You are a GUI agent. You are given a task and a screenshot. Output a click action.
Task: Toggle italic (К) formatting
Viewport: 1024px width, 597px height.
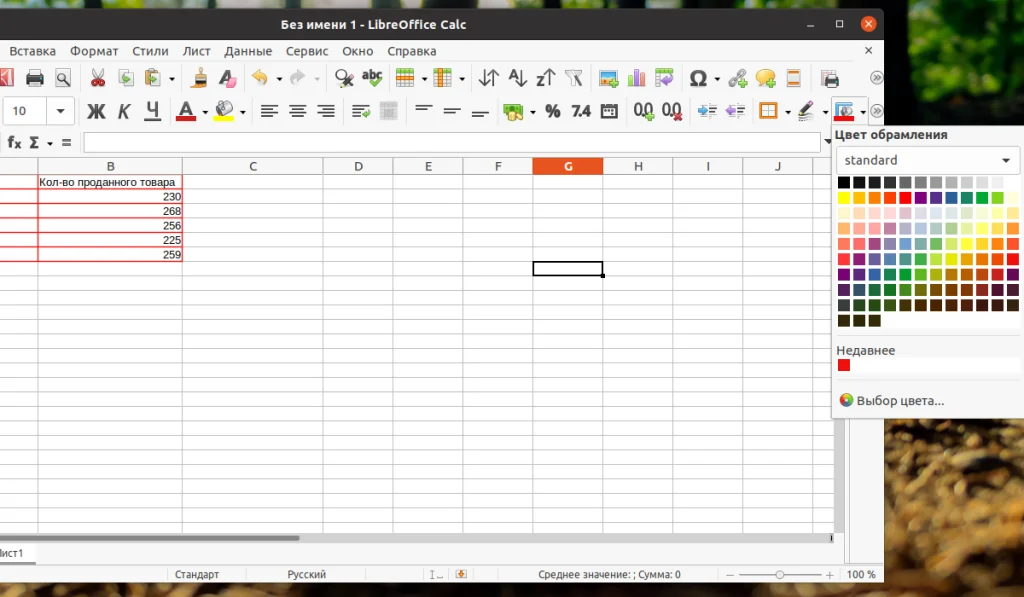point(123,111)
